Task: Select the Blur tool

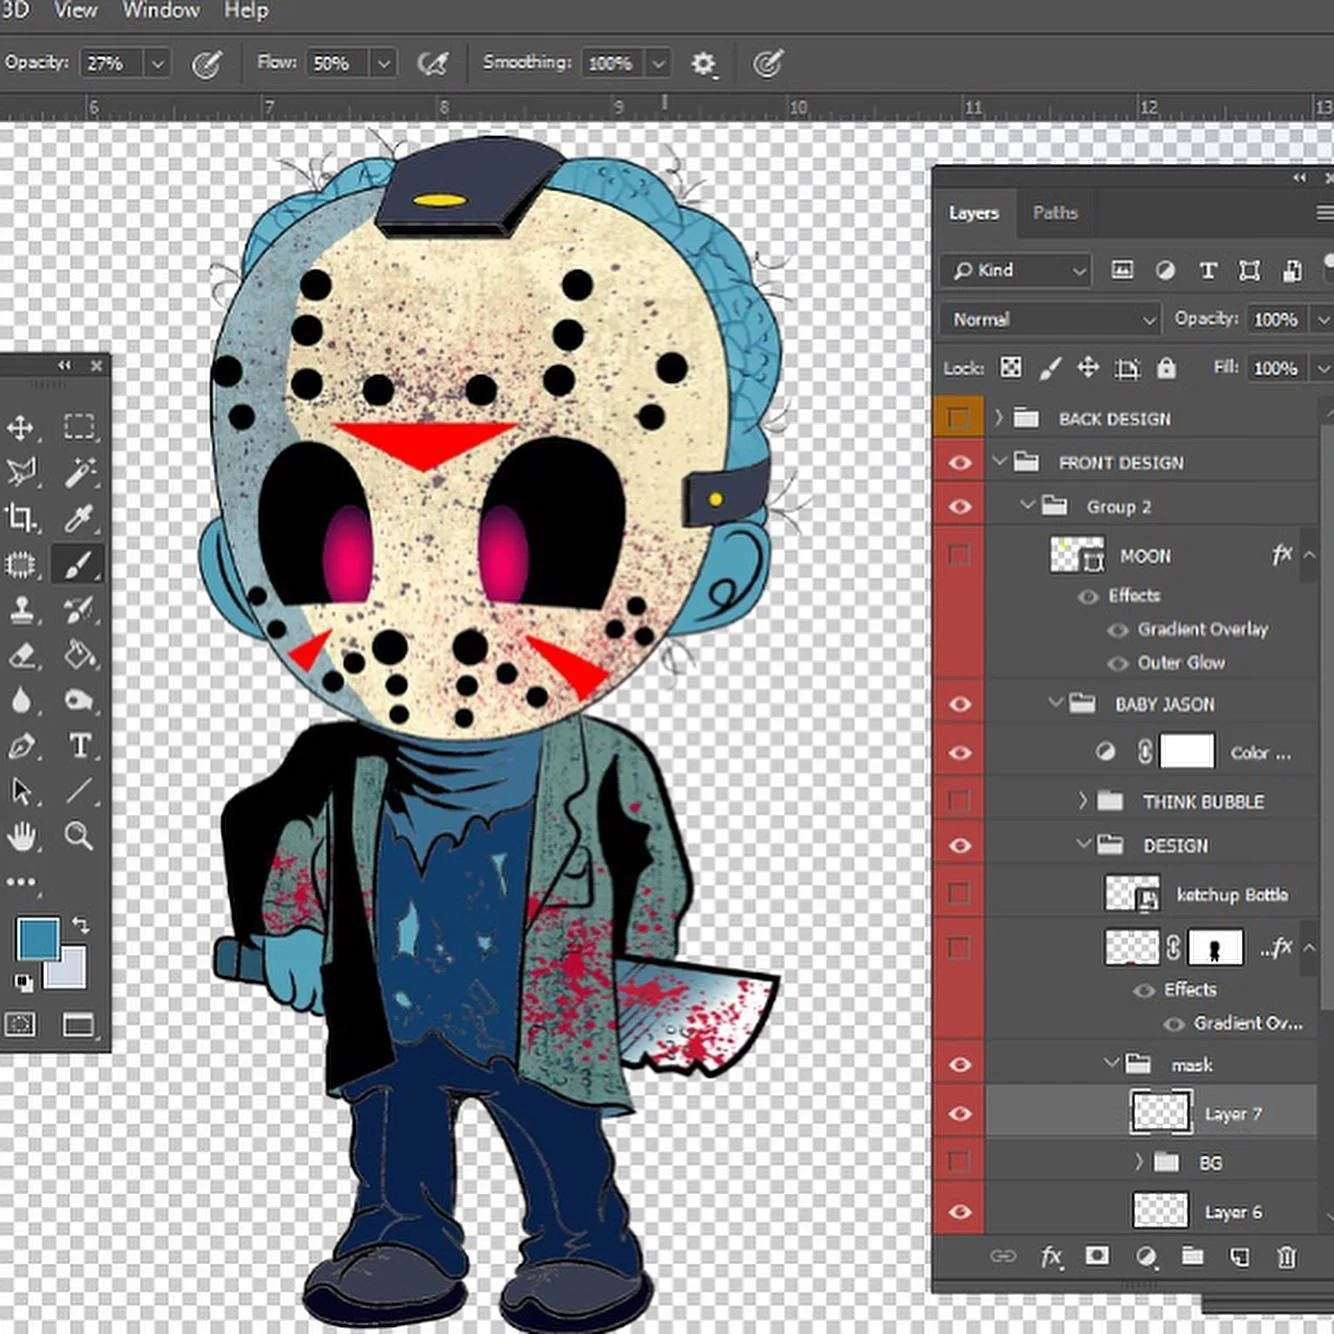Action: (x=21, y=700)
